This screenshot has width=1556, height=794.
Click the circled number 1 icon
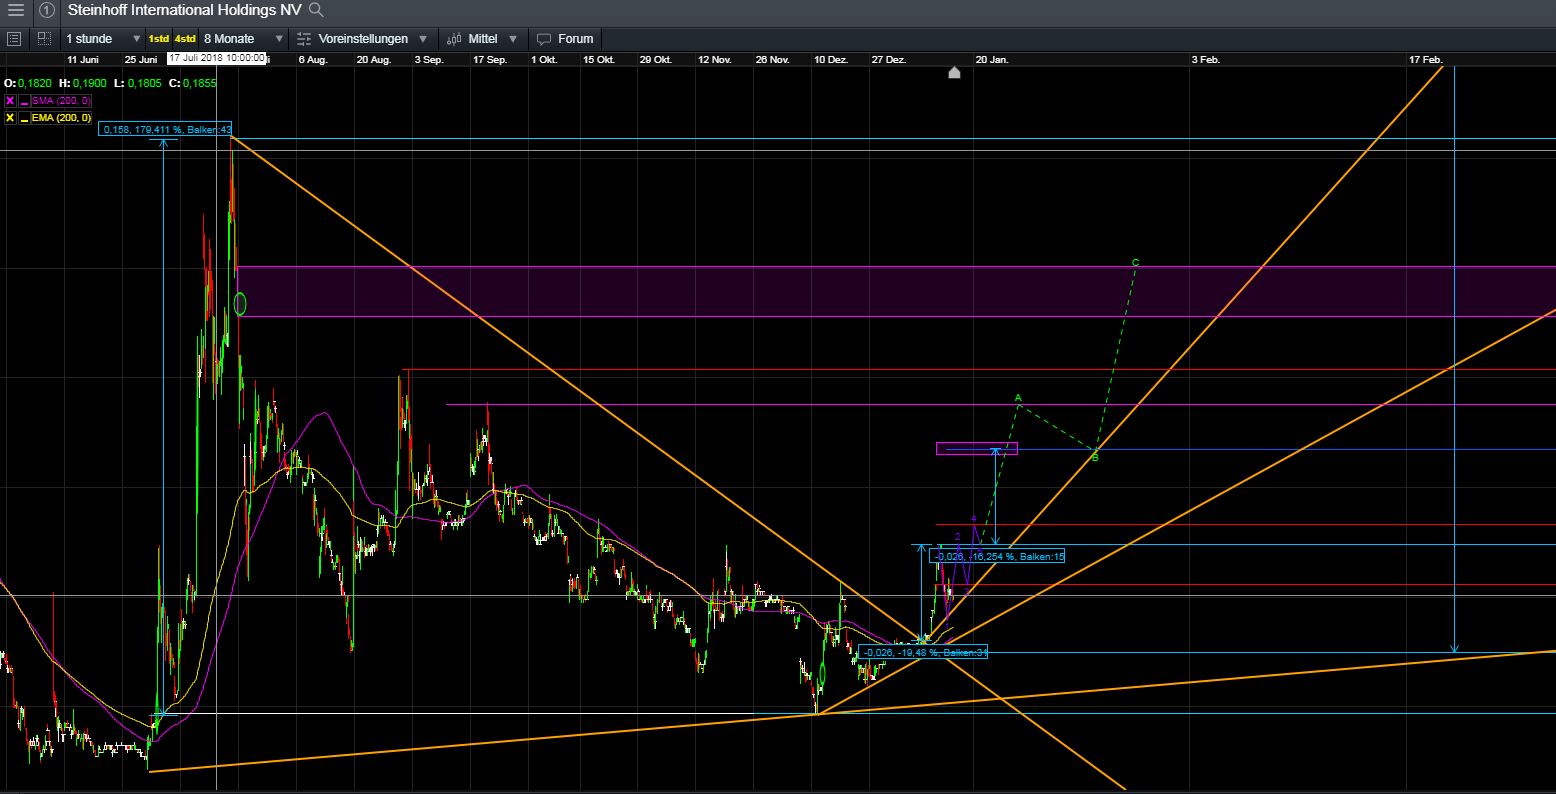pyautogui.click(x=47, y=11)
